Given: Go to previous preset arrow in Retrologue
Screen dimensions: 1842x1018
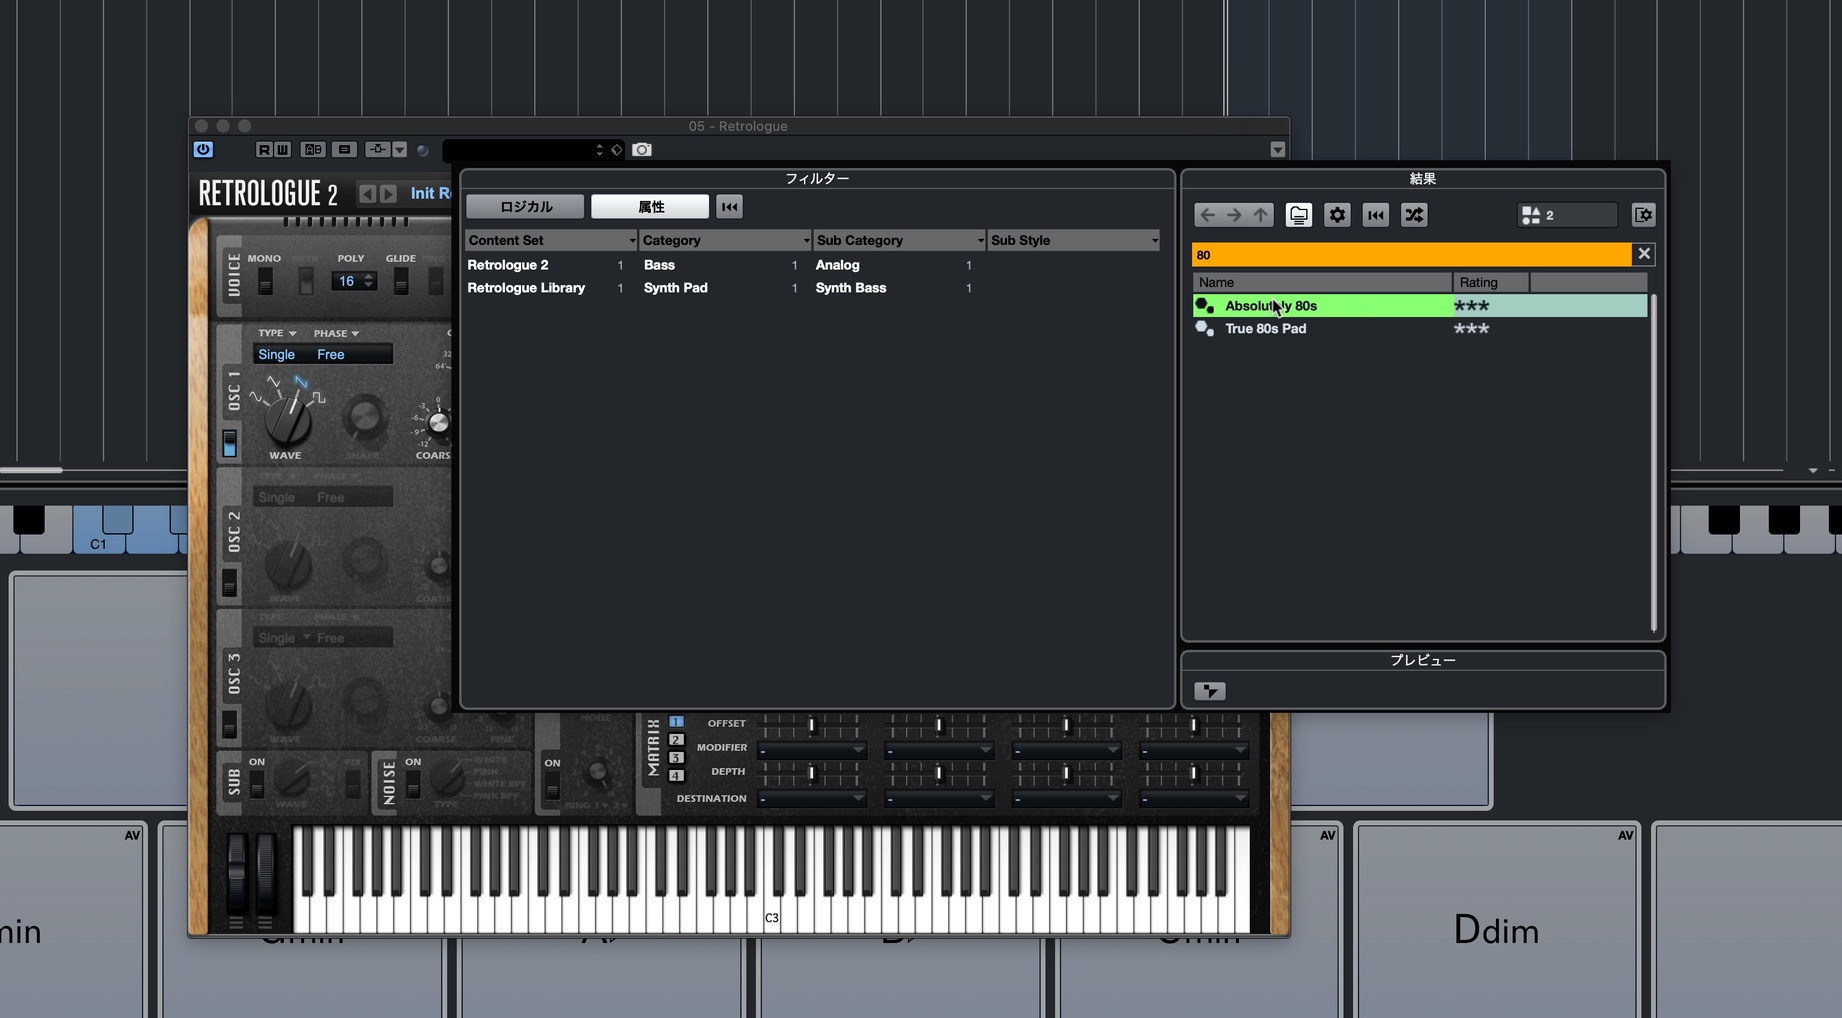Looking at the screenshot, I should click(x=367, y=194).
